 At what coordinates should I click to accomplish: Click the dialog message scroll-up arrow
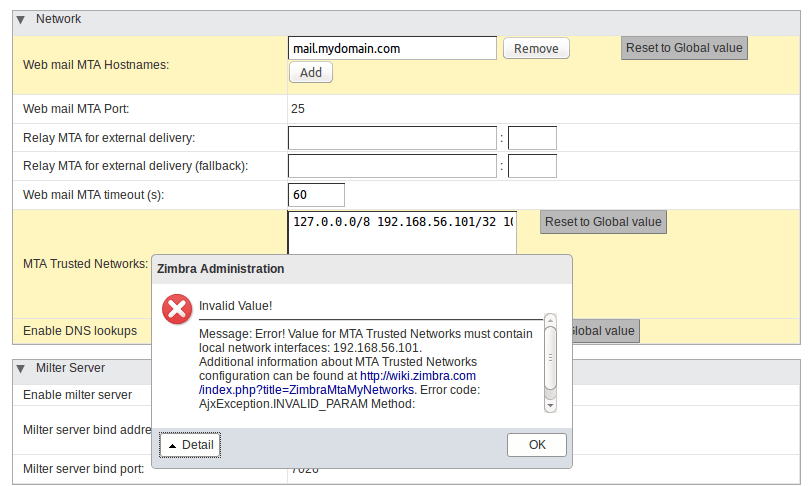(x=551, y=320)
